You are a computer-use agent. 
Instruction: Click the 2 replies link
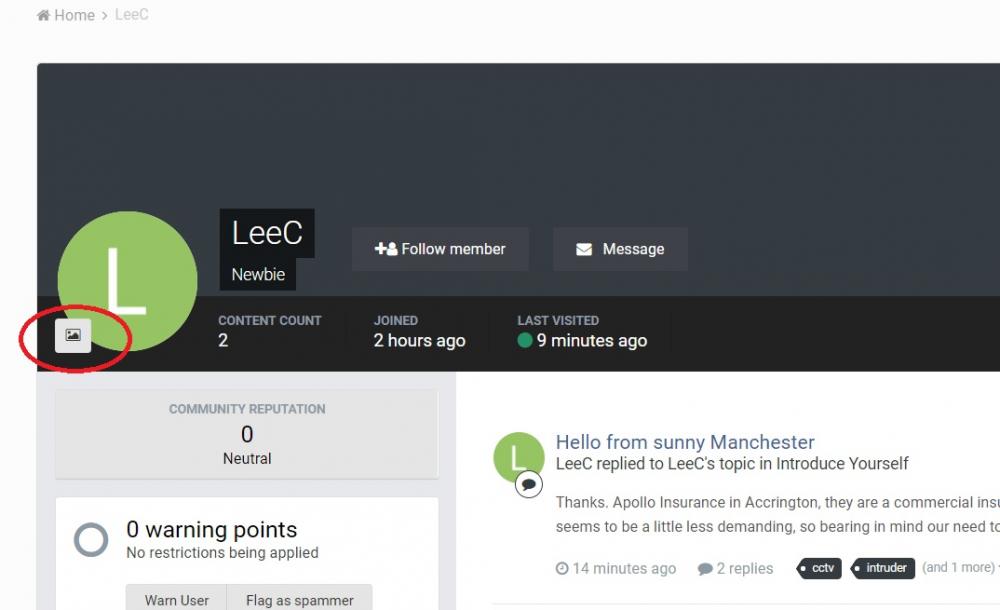point(736,568)
